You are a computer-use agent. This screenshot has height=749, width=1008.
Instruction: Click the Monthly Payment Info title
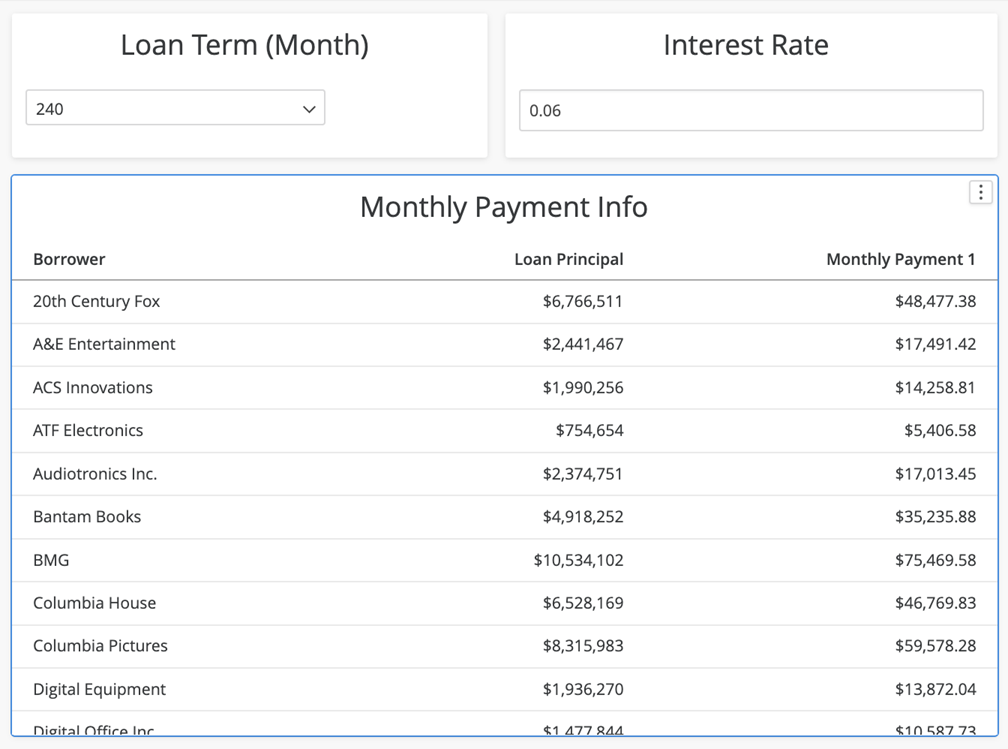504,207
